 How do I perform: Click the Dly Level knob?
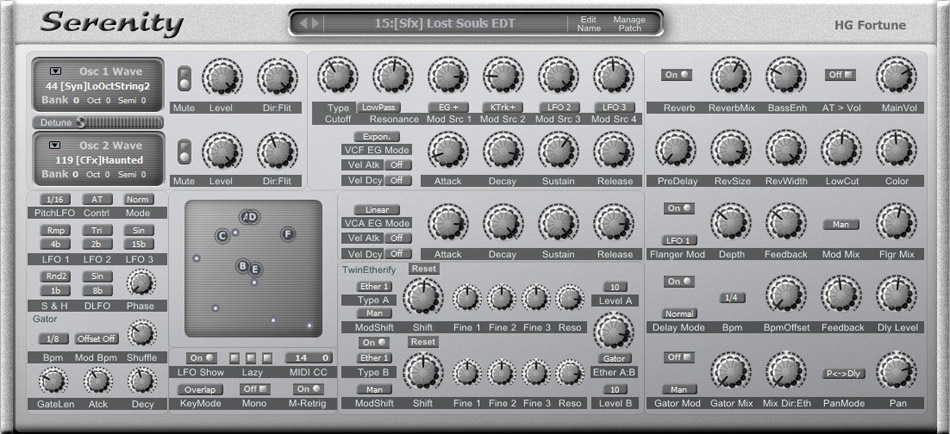coord(897,295)
